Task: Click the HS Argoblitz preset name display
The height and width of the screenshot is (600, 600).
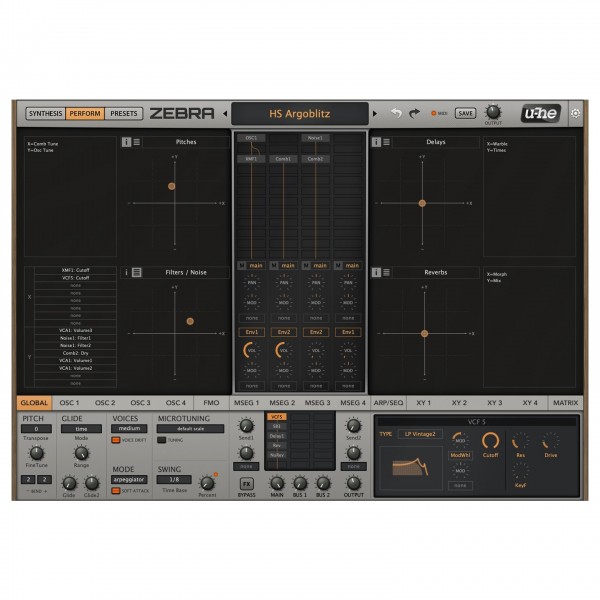Action: 300,114
